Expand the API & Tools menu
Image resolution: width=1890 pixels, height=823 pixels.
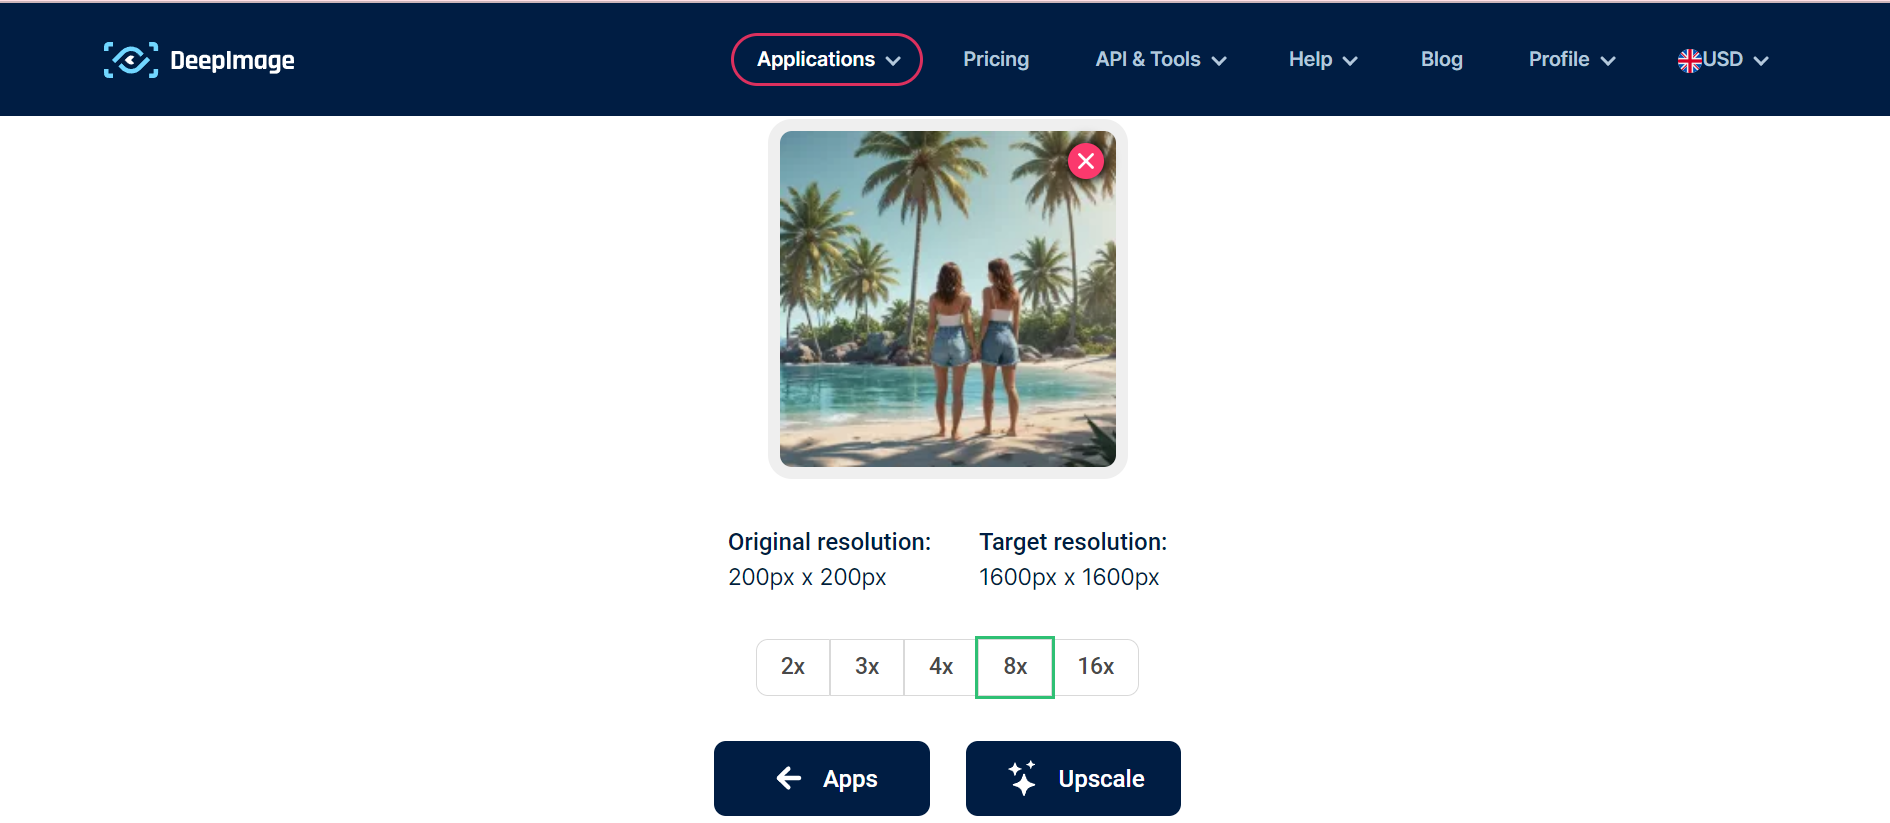click(x=1160, y=59)
